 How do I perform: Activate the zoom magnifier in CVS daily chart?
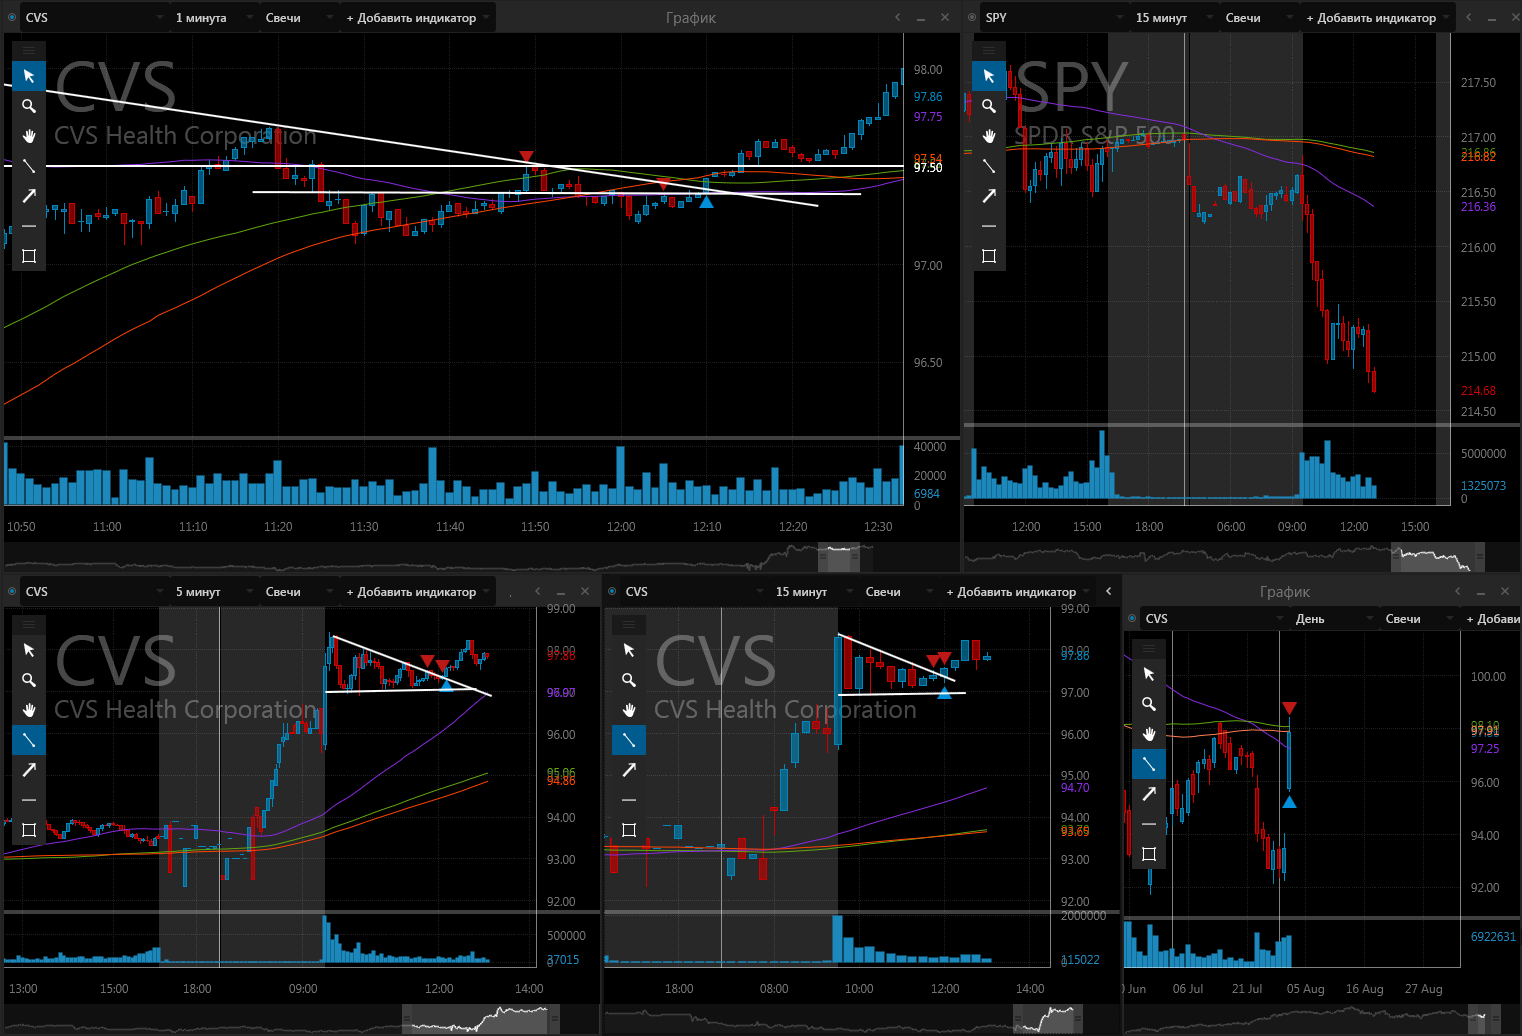1149,704
